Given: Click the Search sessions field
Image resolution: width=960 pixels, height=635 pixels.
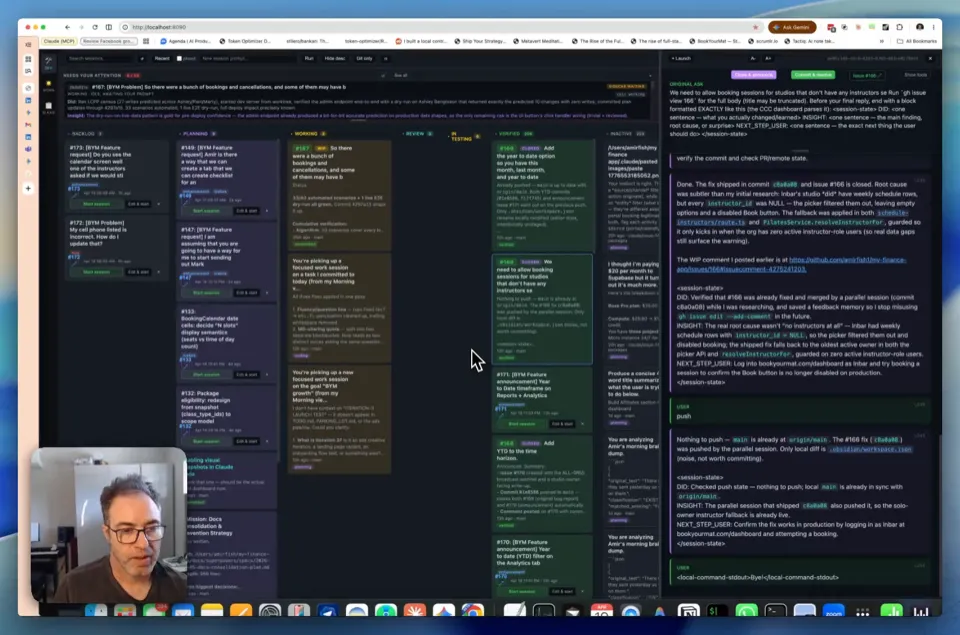Looking at the screenshot, I should coord(101,58).
